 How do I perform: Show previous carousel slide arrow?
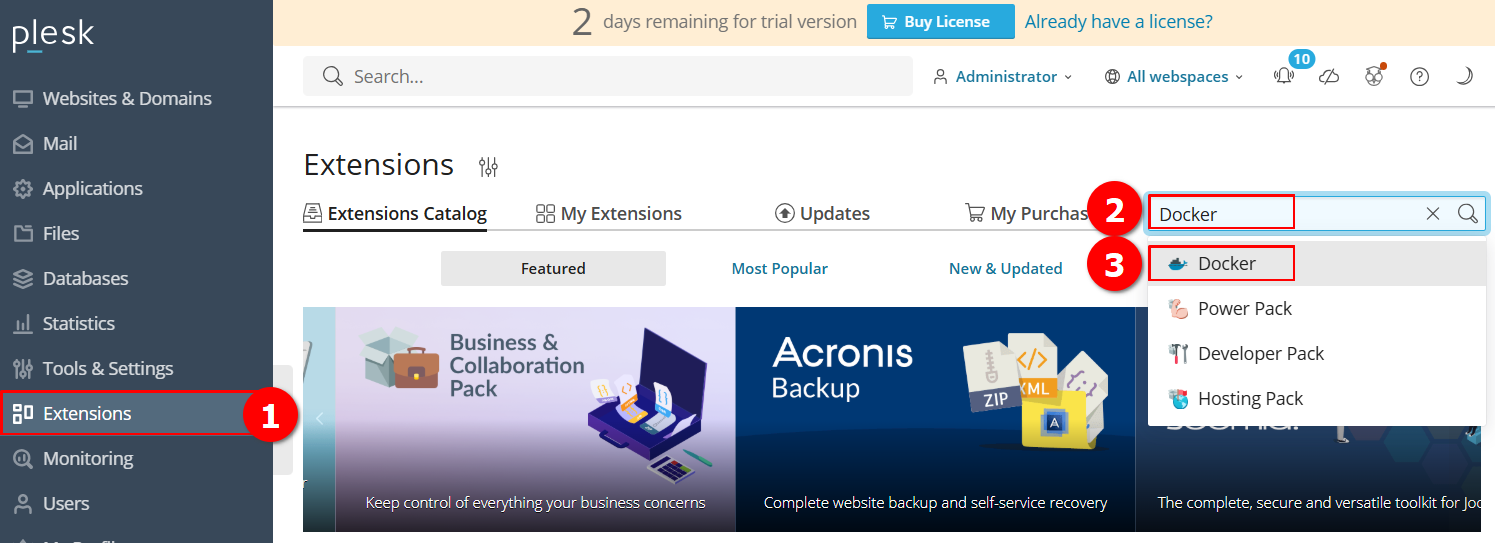point(319,419)
